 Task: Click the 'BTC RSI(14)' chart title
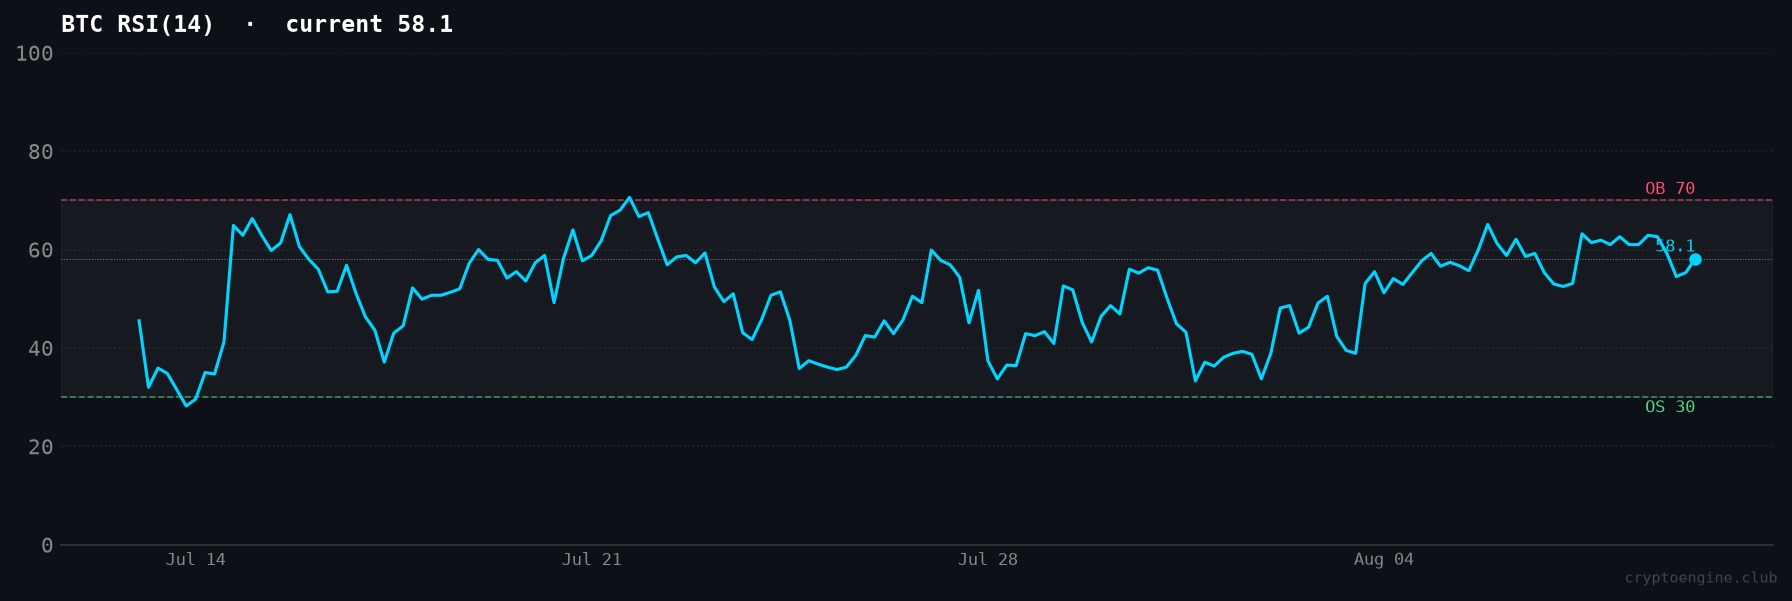click(x=138, y=24)
